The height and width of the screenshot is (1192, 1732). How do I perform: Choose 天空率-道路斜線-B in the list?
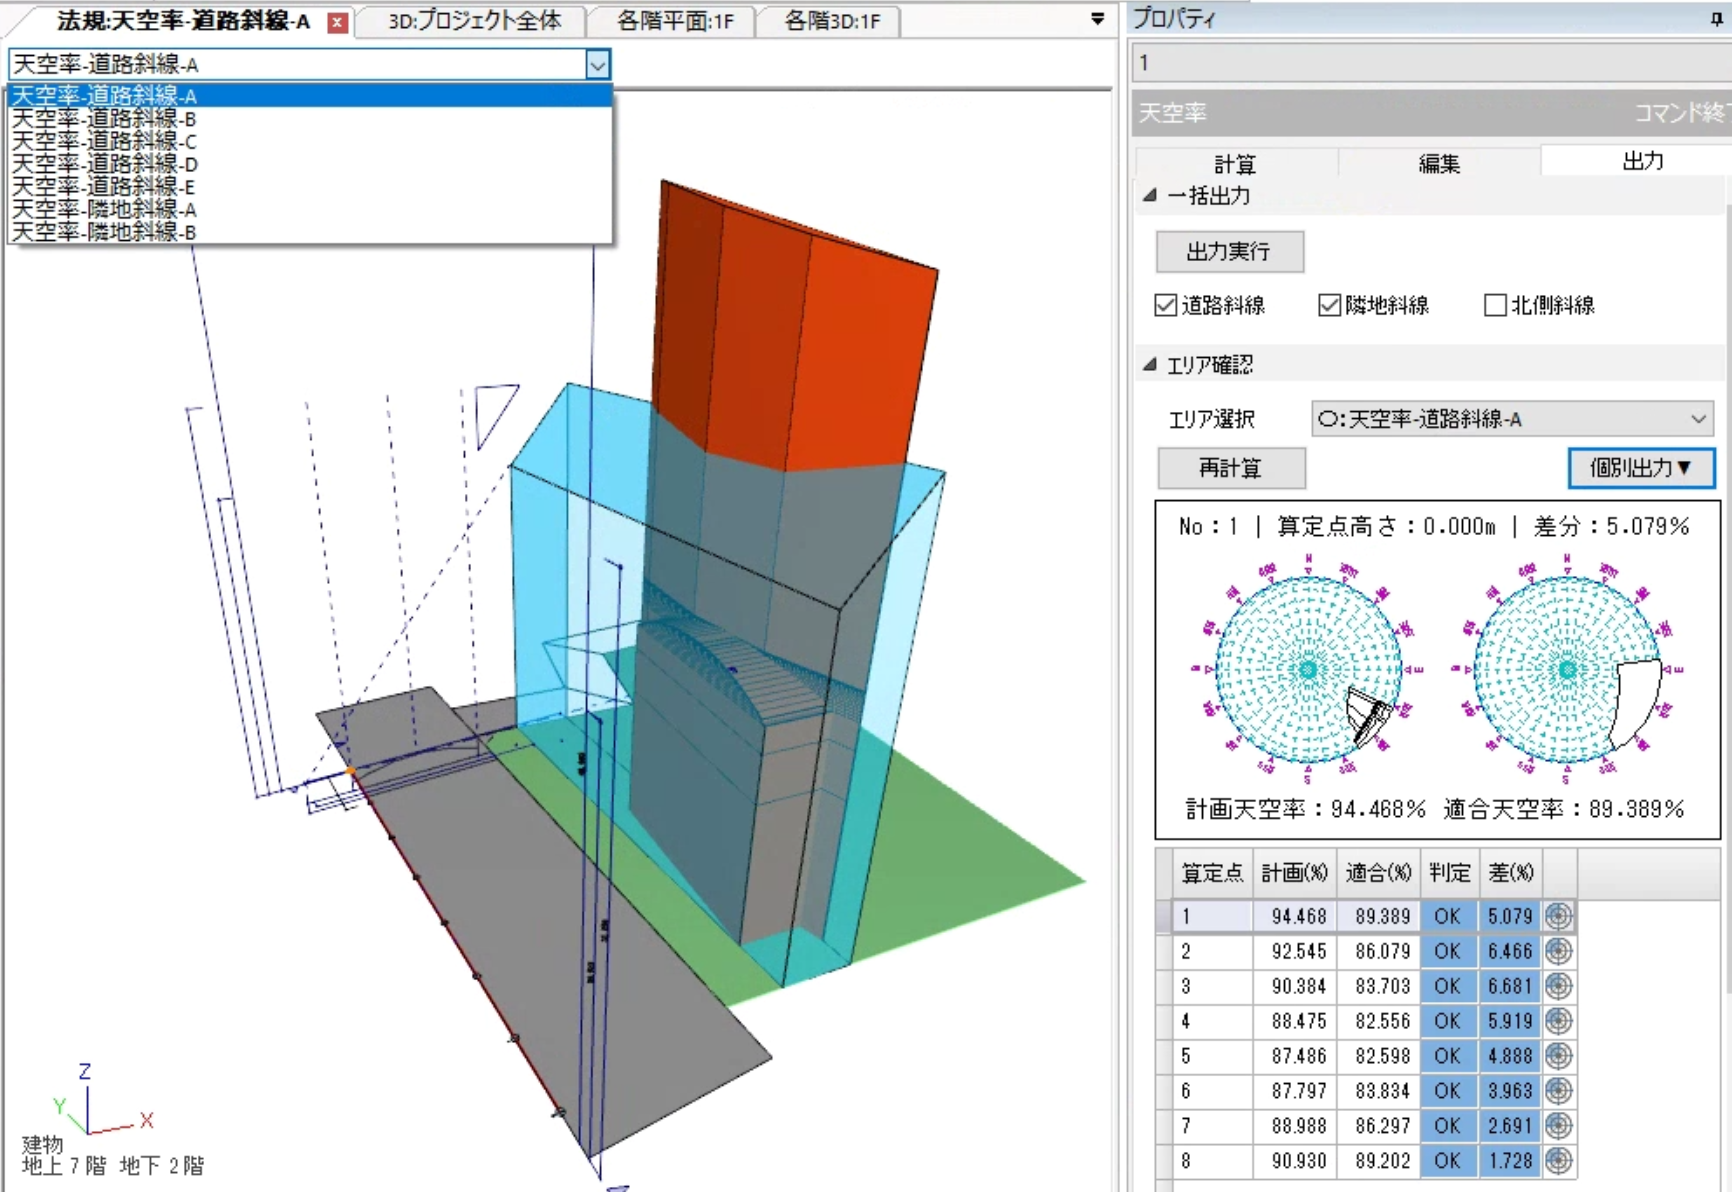pyautogui.click(x=310, y=119)
